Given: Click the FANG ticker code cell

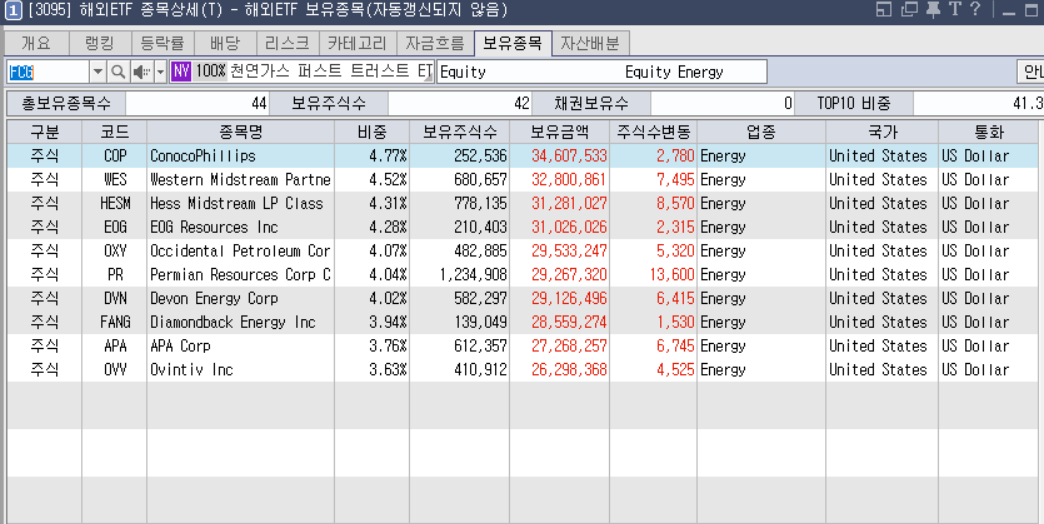Looking at the screenshot, I should coord(115,322).
